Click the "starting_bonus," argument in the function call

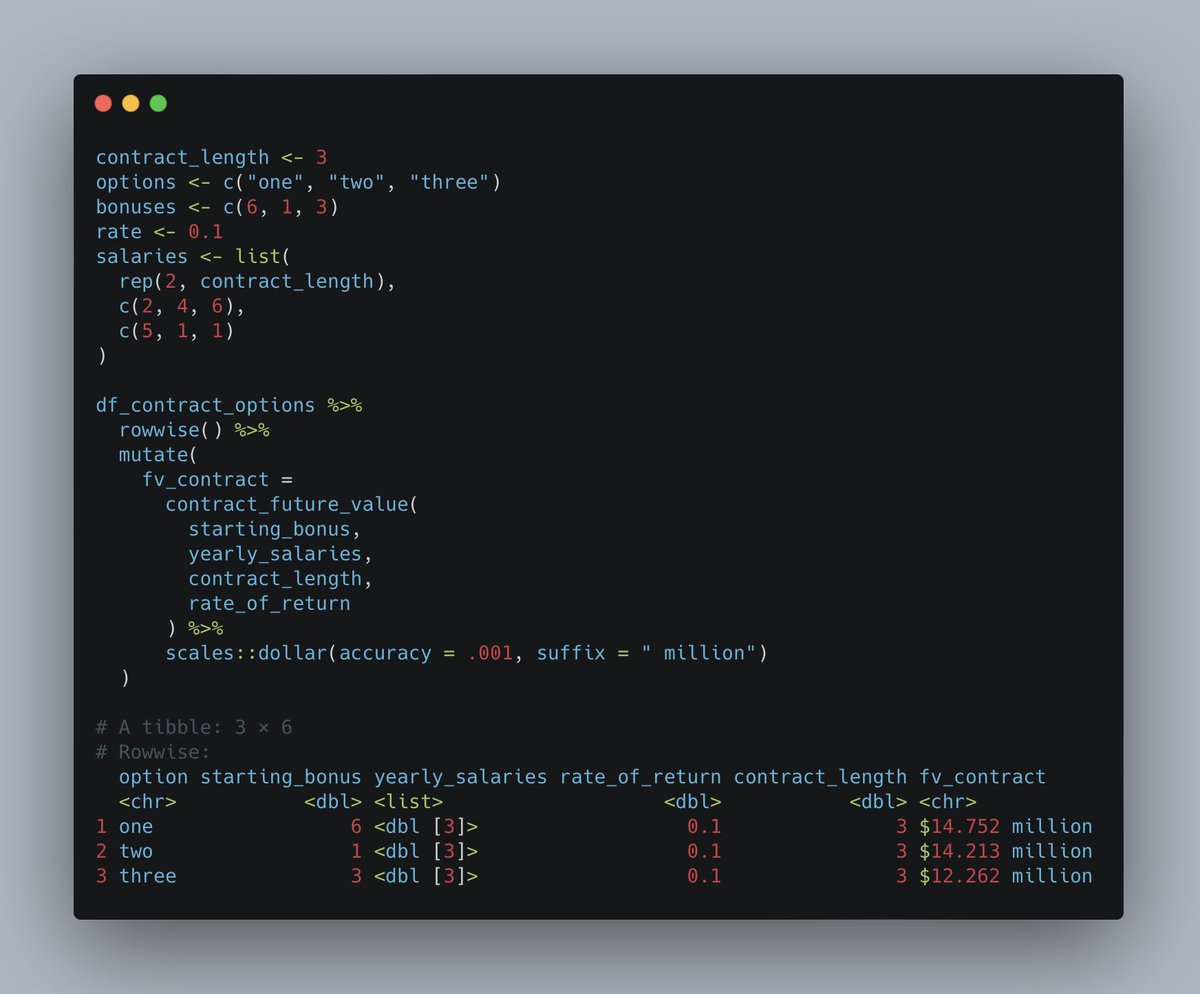click(x=275, y=529)
